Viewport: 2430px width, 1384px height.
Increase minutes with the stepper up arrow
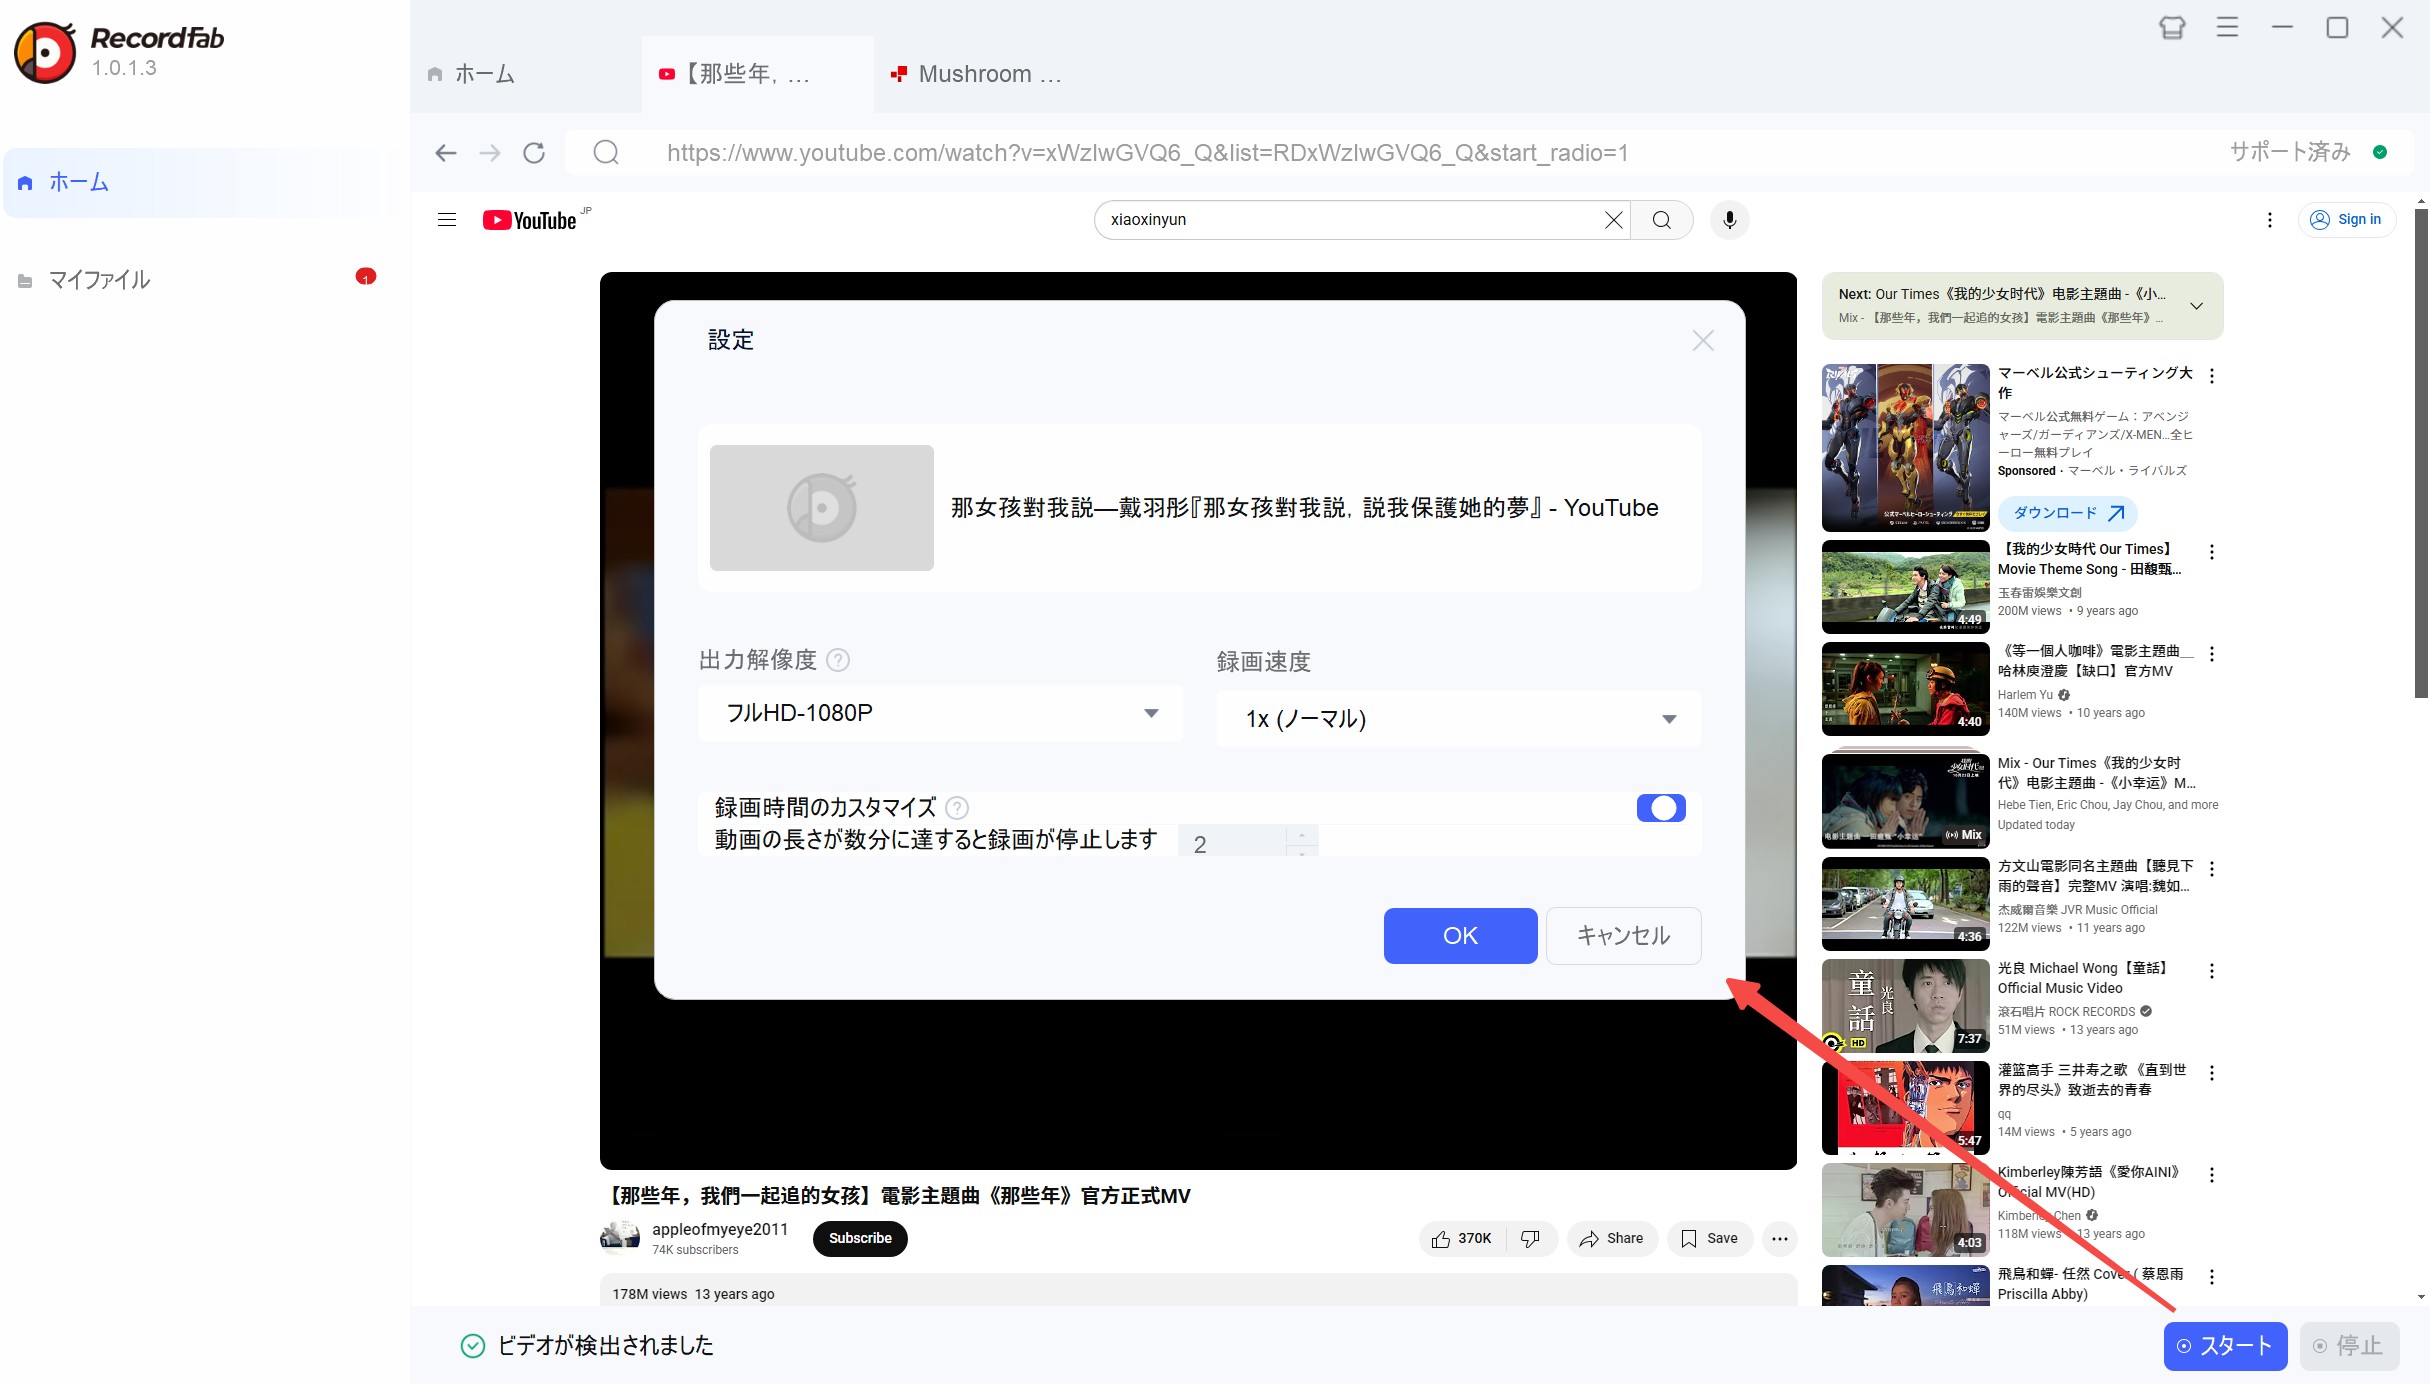coord(1301,834)
